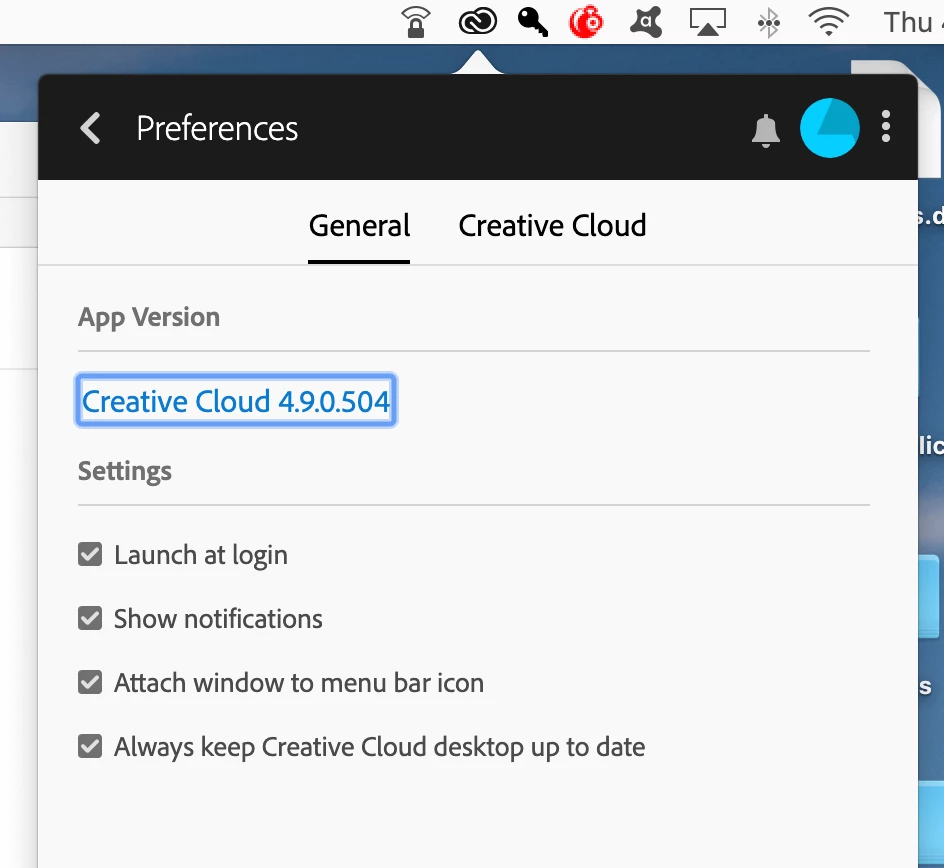The height and width of the screenshot is (868, 944).
Task: Click the Thu clock in menu bar
Action: [913, 22]
